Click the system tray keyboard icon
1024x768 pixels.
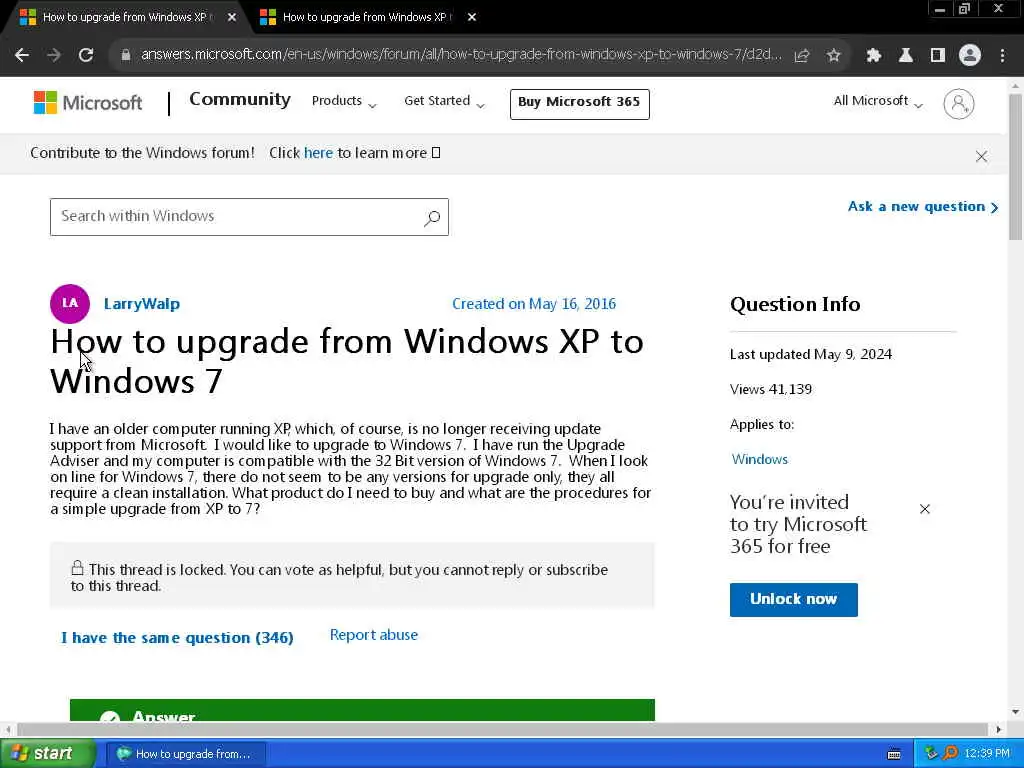tap(894, 754)
